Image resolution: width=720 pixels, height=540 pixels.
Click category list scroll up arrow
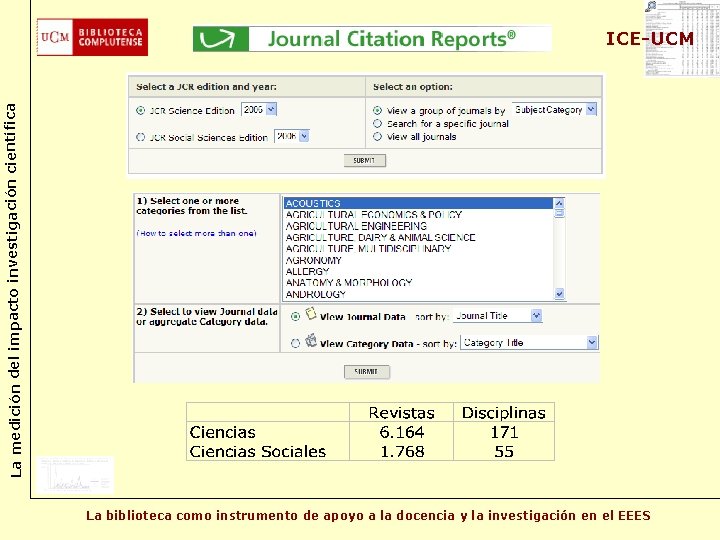559,203
